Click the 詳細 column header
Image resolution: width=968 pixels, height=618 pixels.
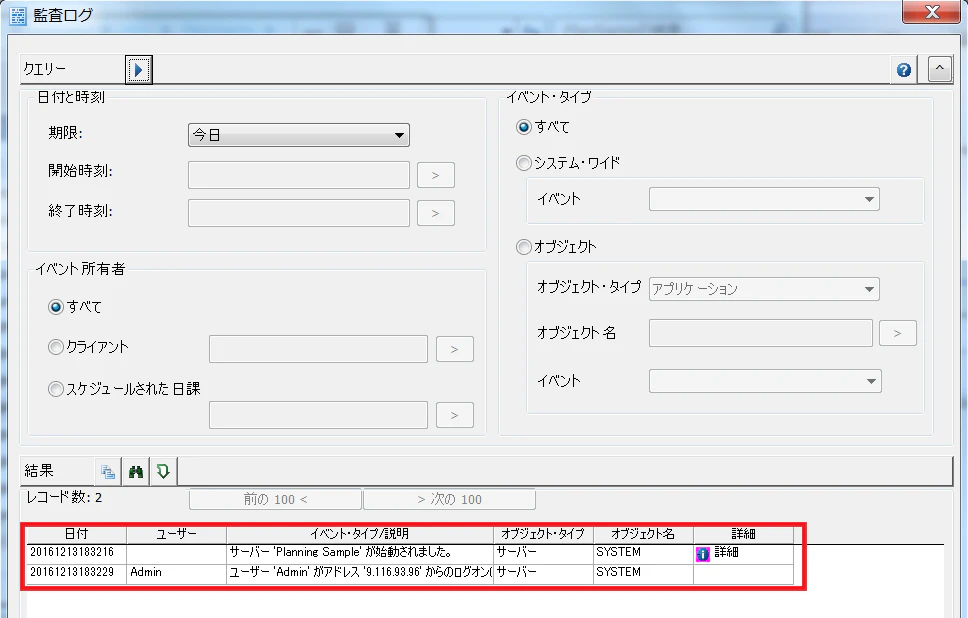[x=743, y=535]
